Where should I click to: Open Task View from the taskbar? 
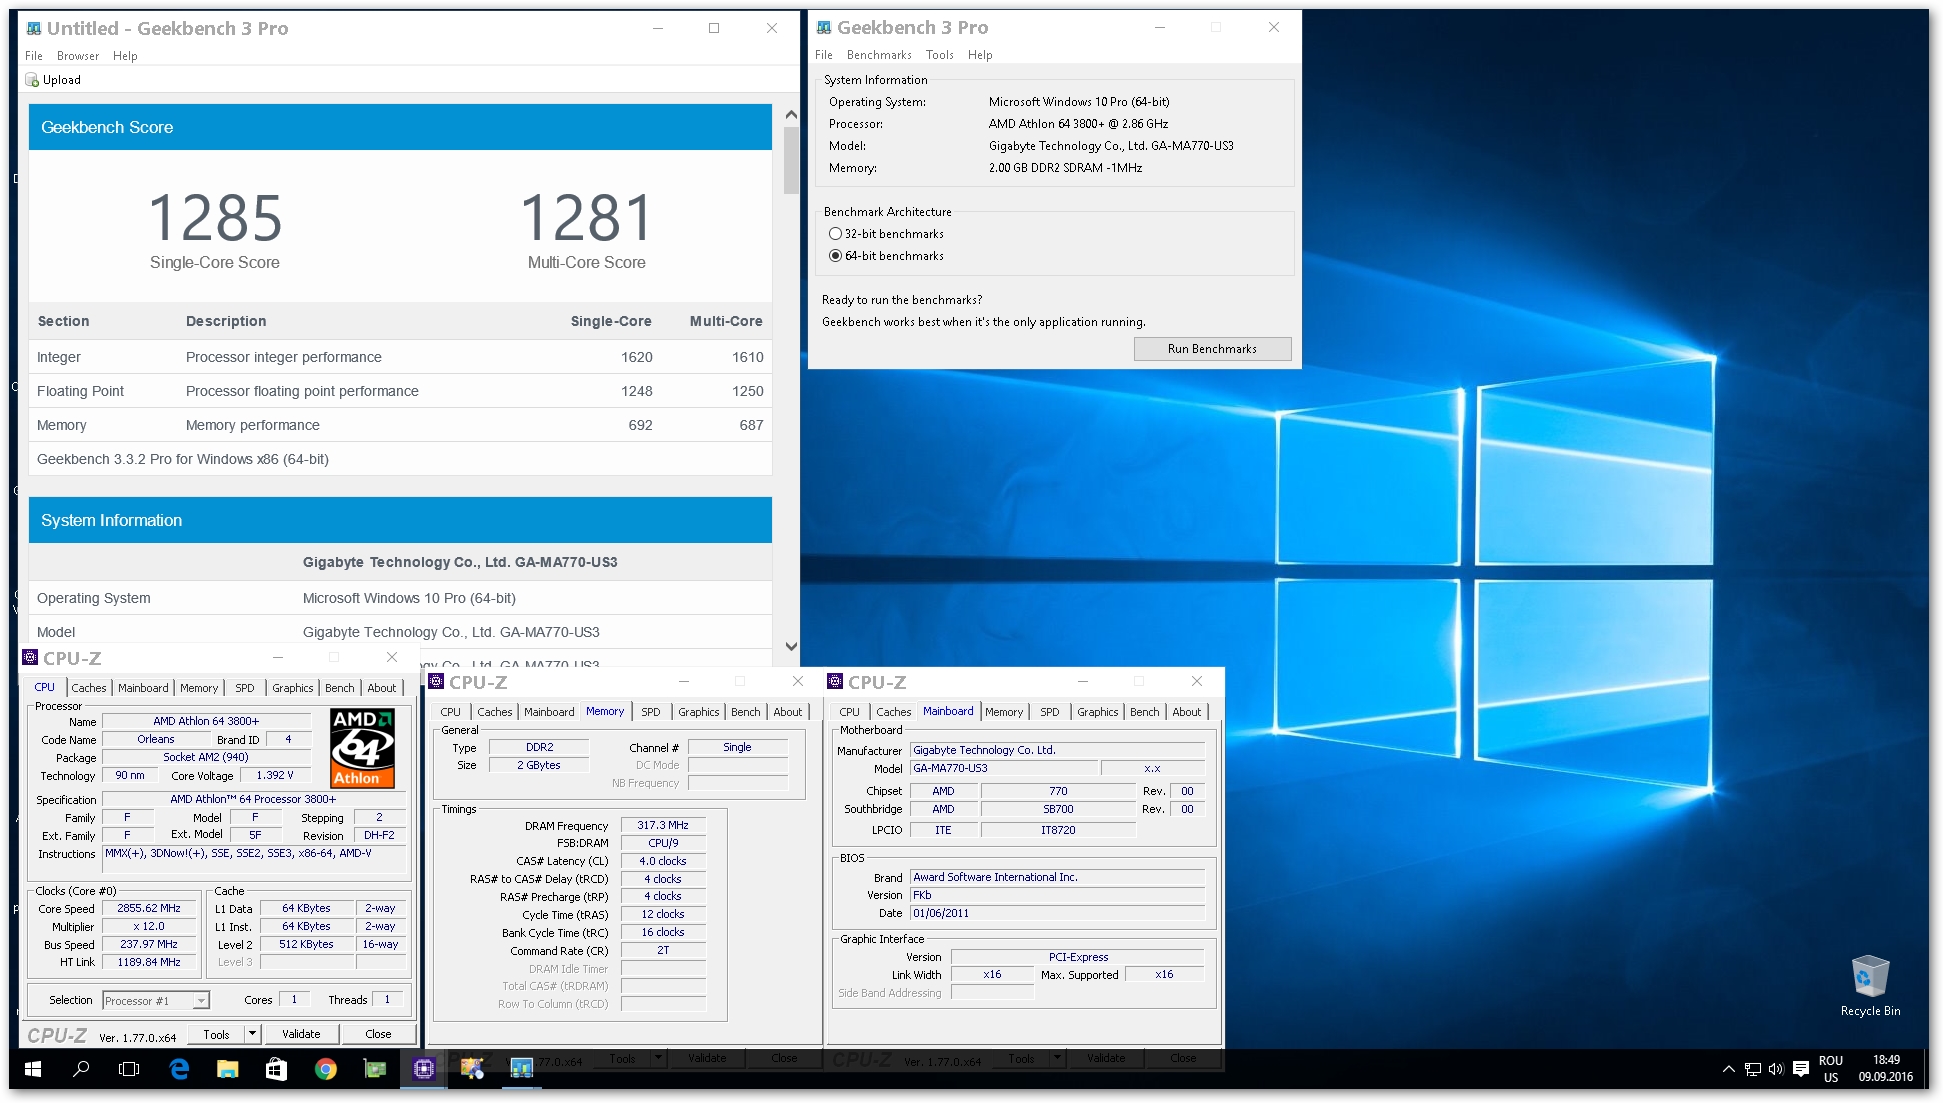pyautogui.click(x=129, y=1069)
